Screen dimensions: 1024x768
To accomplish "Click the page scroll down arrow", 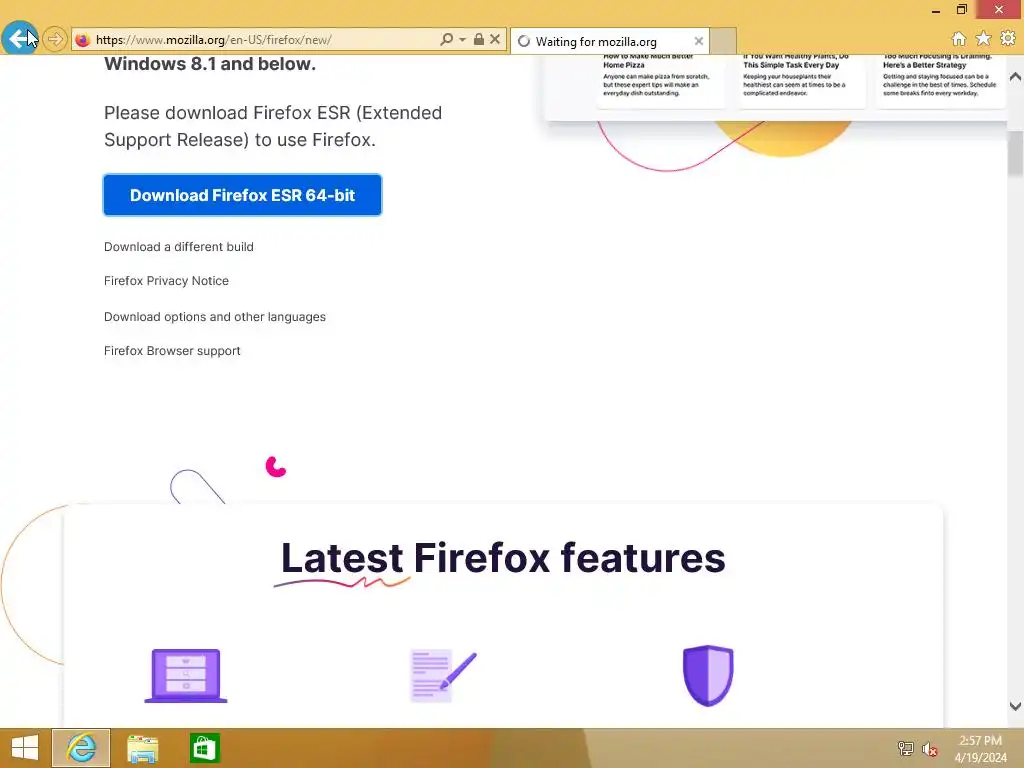I will [x=1016, y=706].
